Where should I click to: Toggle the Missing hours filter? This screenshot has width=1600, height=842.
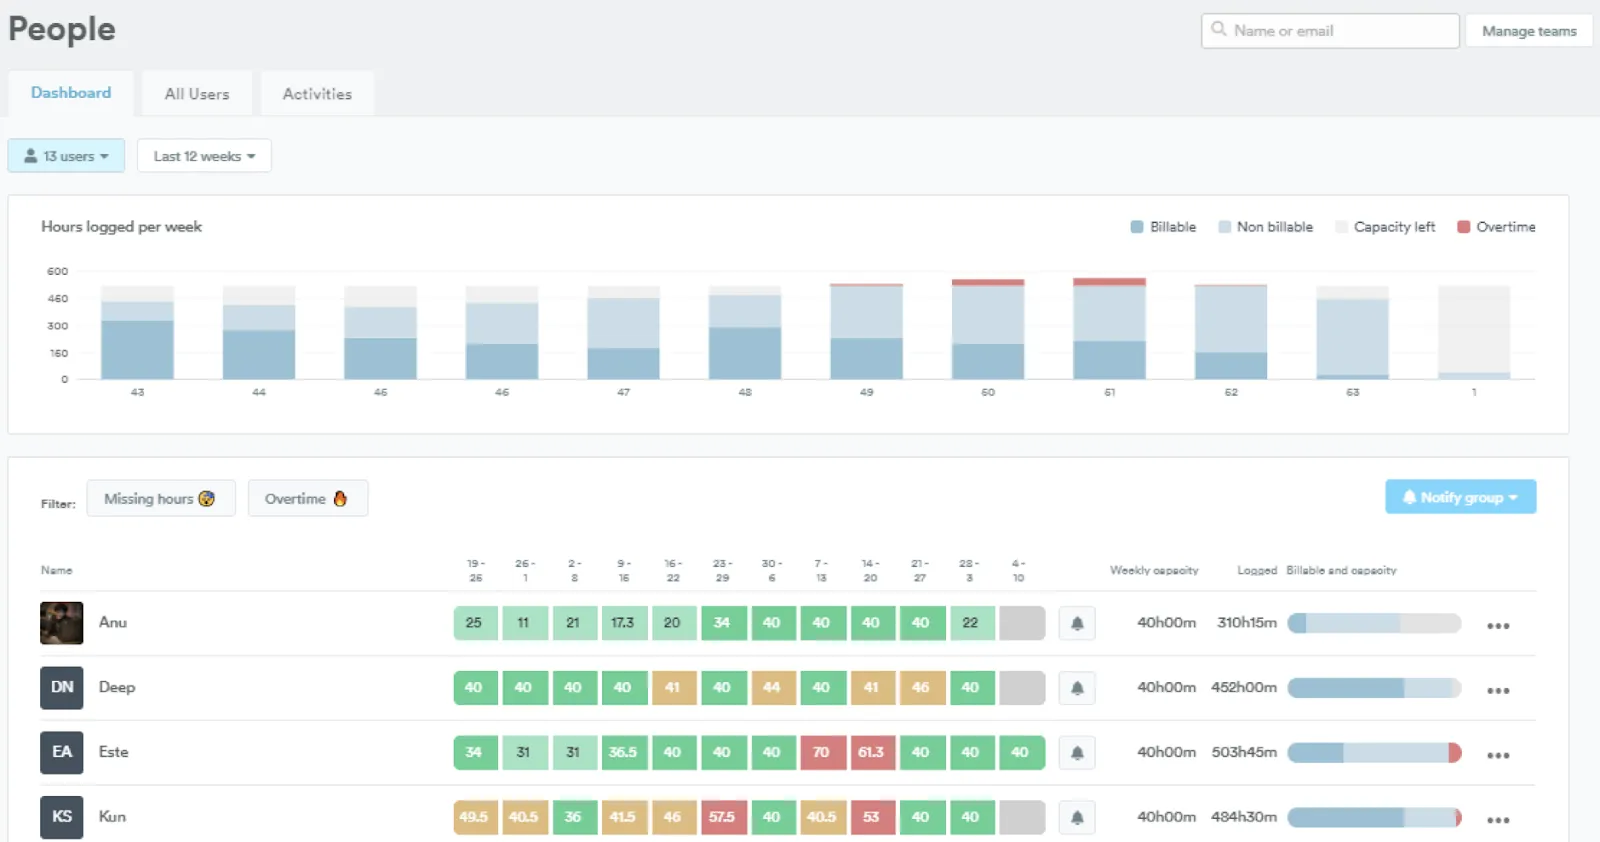160,498
